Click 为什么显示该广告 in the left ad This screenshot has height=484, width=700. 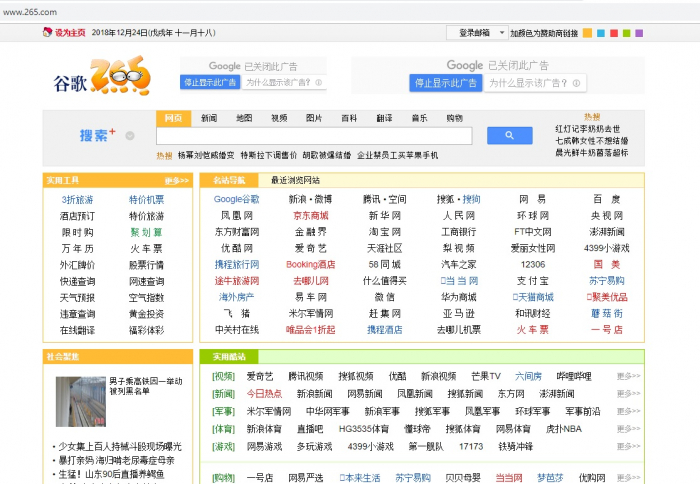284,82
